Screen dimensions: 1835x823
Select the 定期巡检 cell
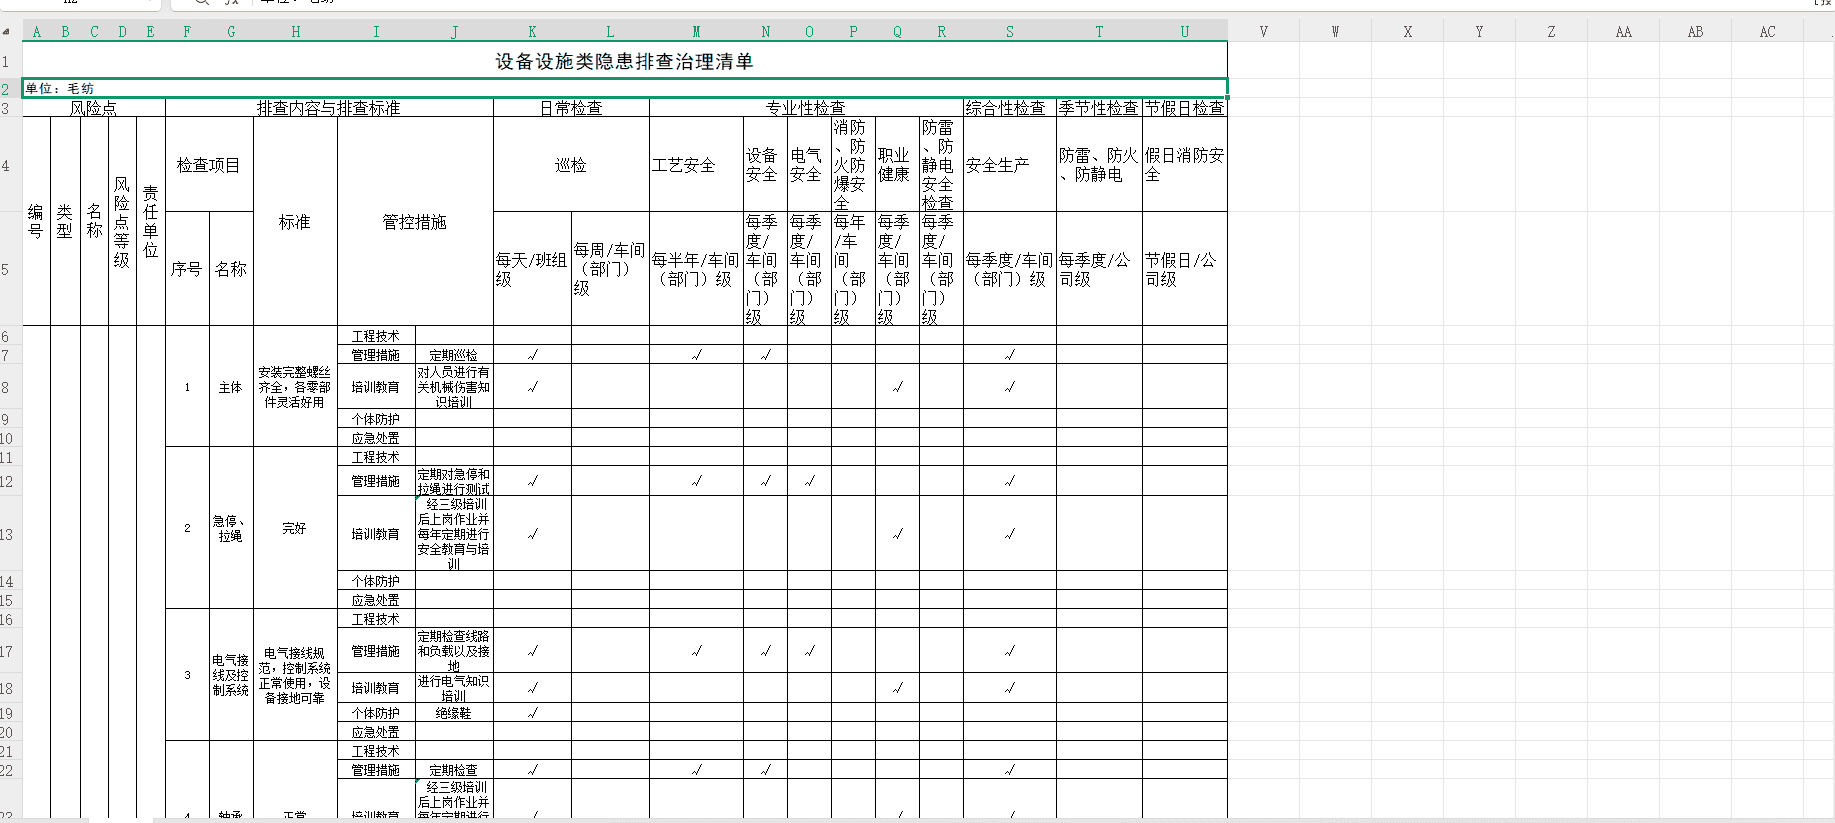[x=453, y=355]
